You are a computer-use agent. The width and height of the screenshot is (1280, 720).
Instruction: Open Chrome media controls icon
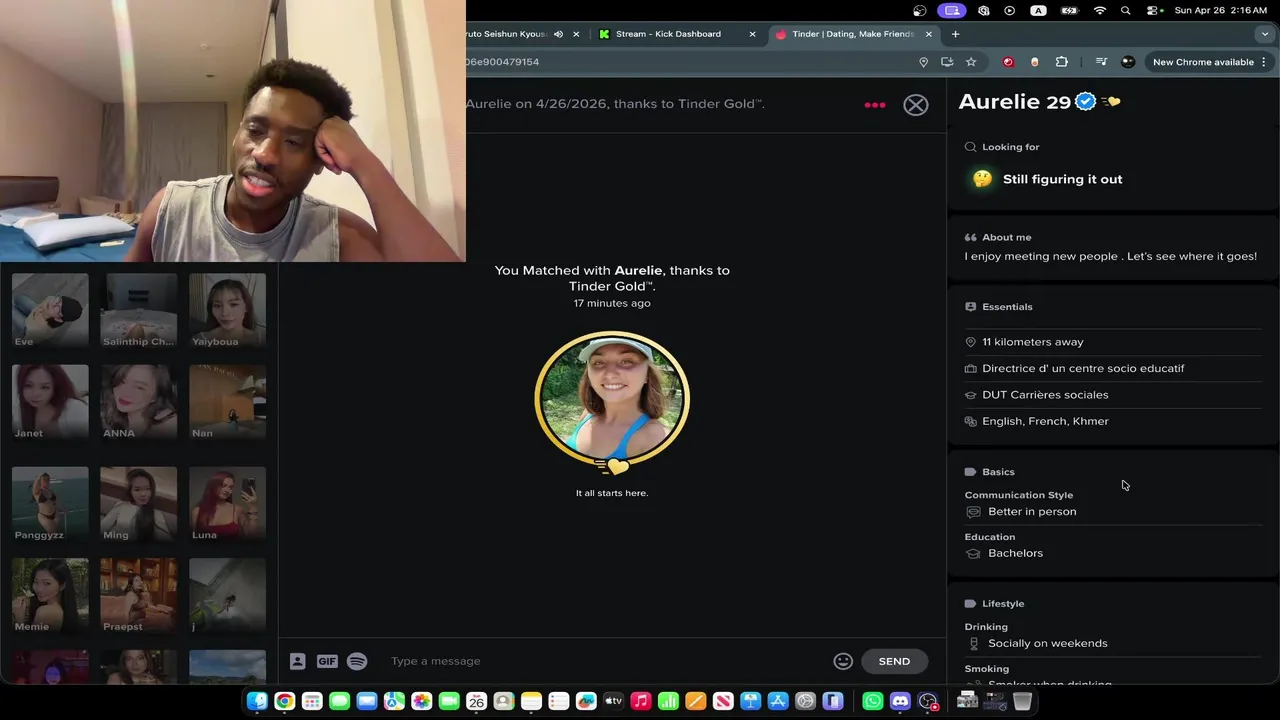[1101, 62]
